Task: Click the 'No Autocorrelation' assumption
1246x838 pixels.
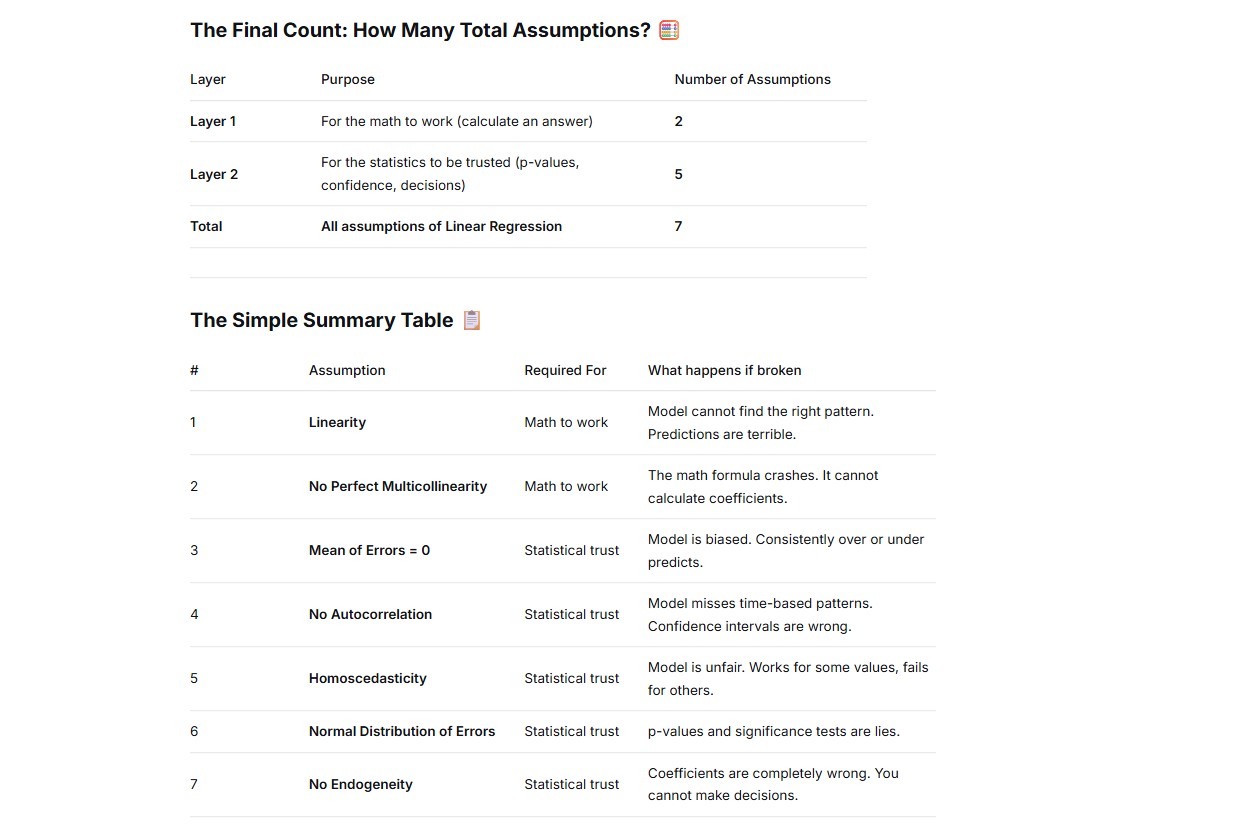Action: click(x=370, y=614)
